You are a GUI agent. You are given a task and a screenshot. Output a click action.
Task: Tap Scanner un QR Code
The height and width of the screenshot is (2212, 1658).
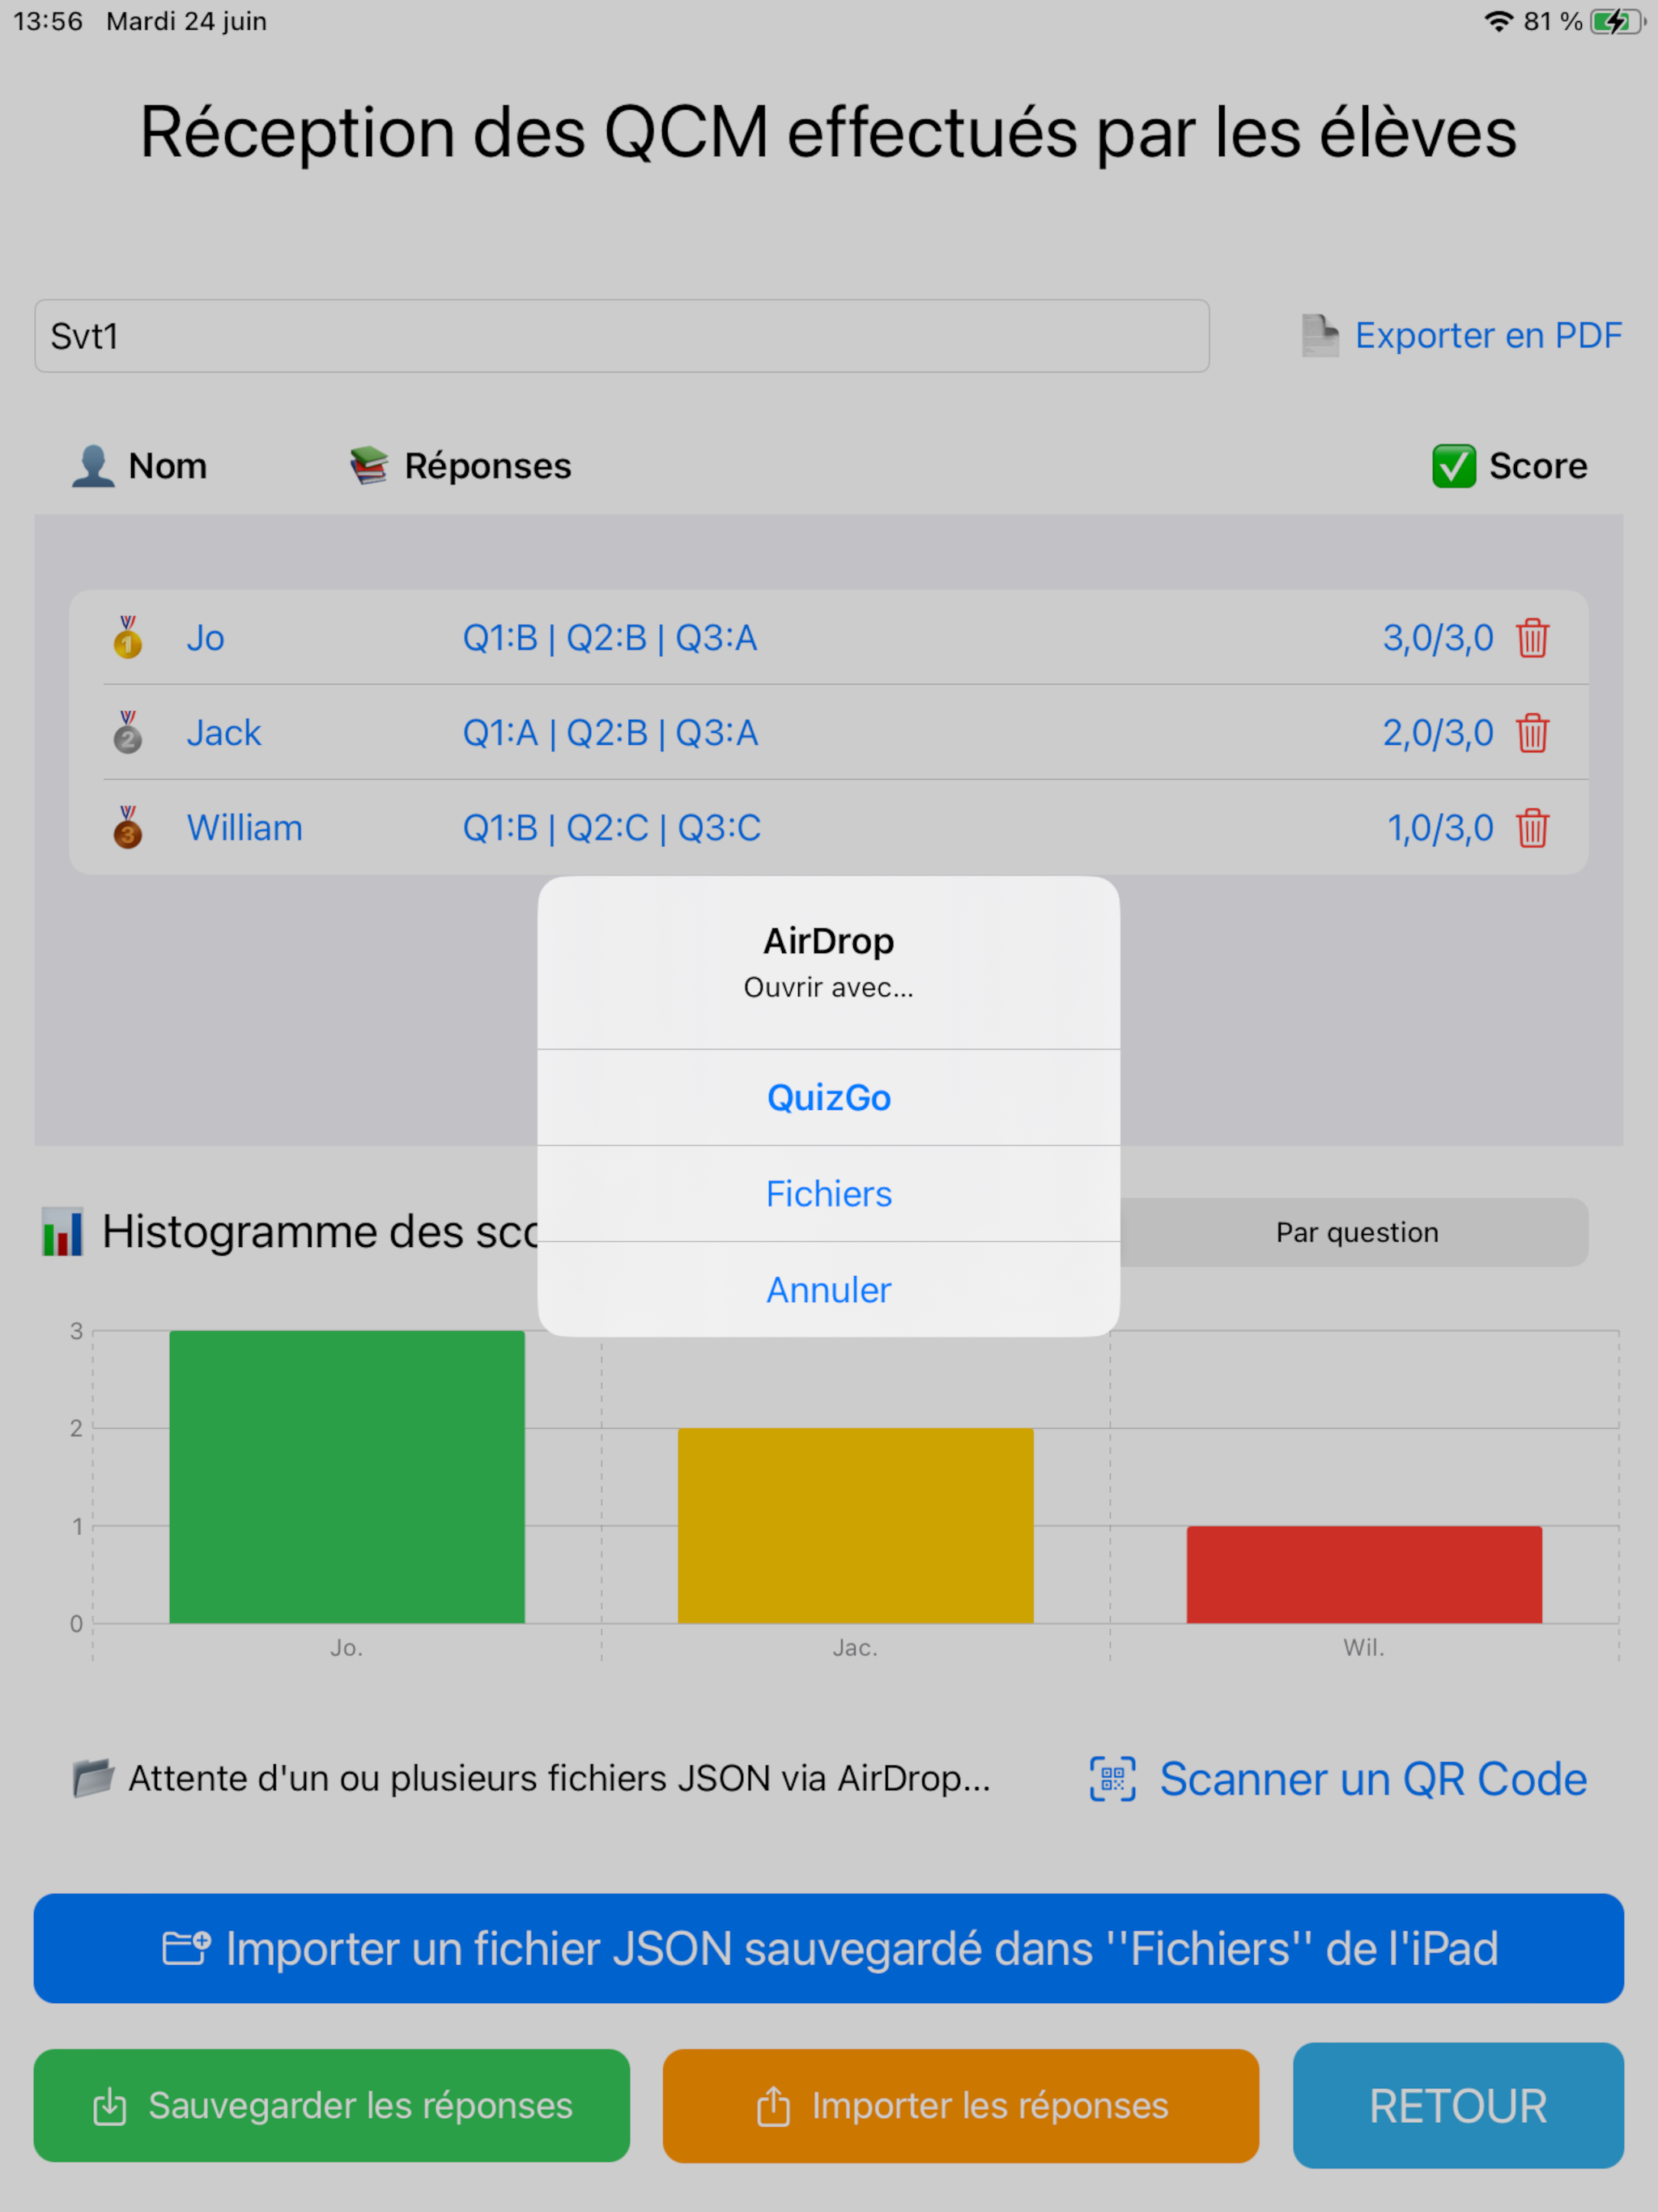click(1373, 1780)
